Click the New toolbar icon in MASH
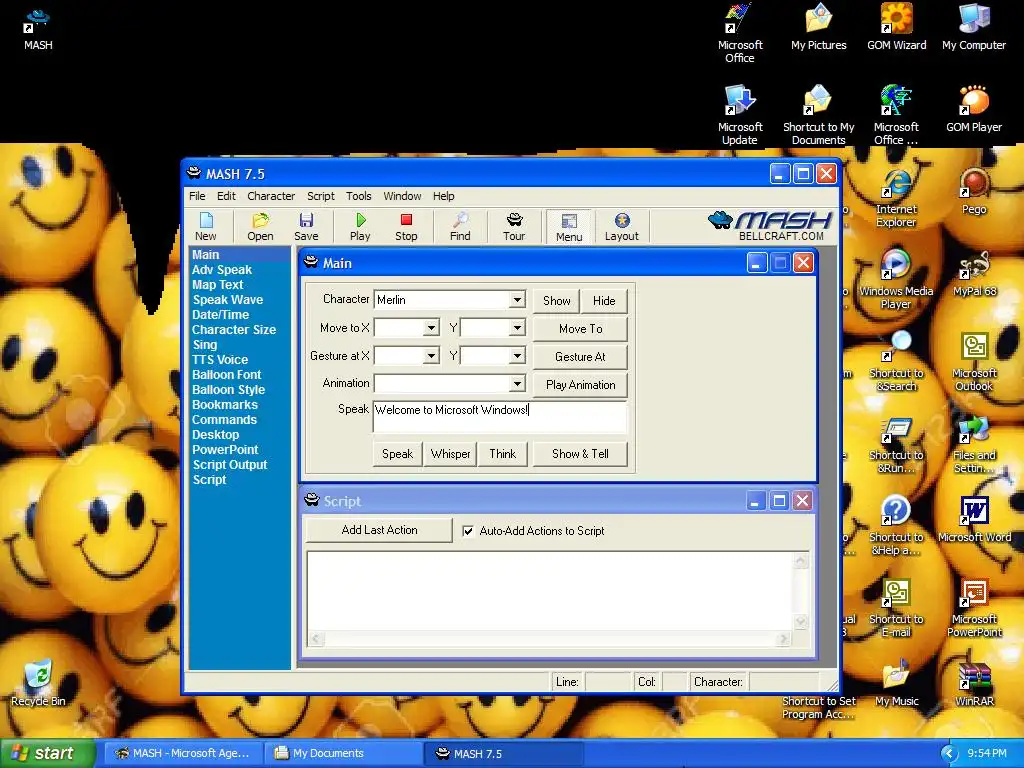 [205, 227]
